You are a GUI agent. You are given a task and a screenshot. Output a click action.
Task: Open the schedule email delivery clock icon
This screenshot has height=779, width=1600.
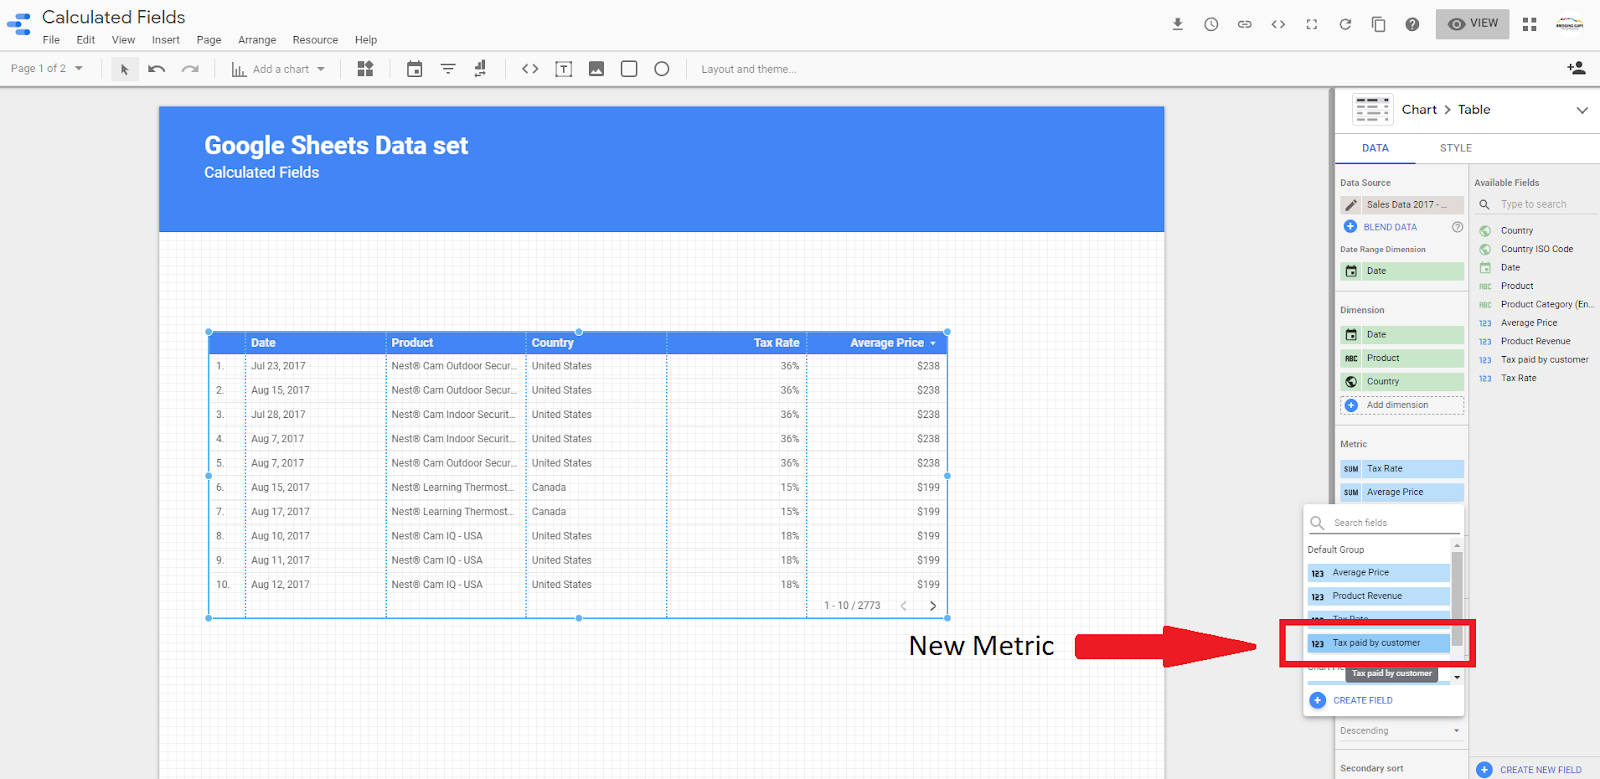click(x=1211, y=24)
